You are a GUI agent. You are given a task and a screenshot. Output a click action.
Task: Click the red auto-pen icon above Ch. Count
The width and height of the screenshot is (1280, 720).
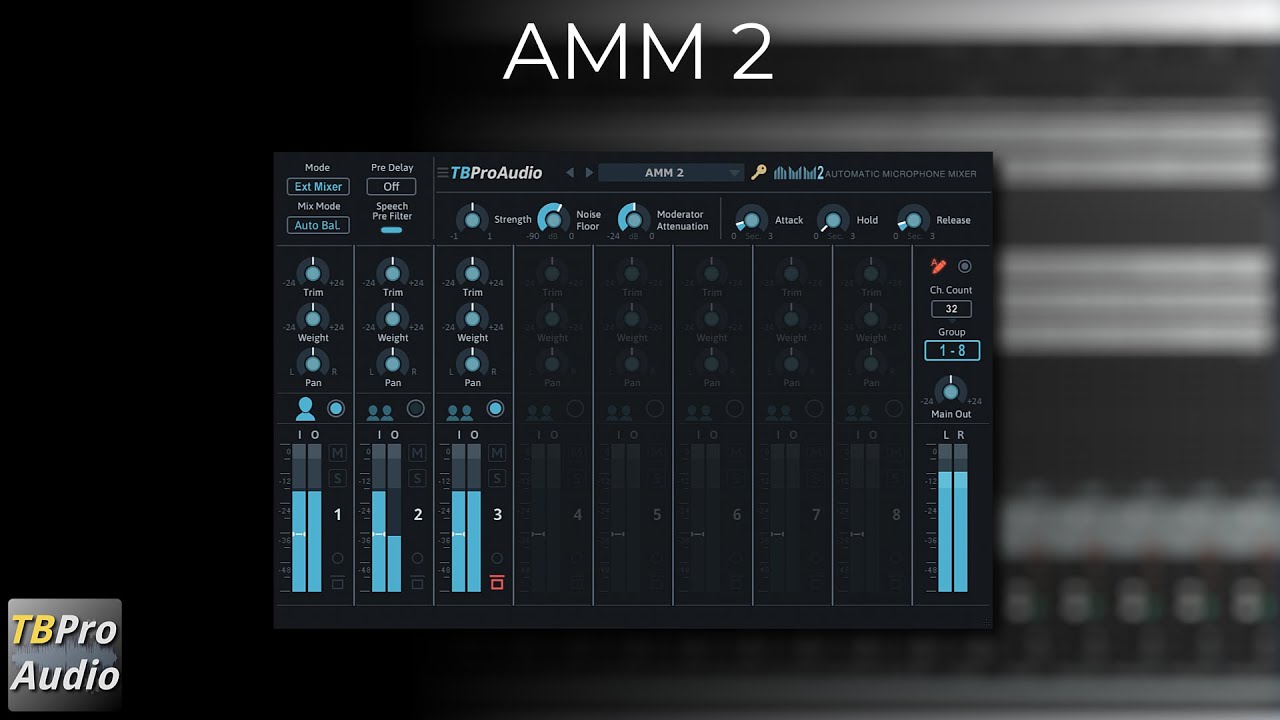938,266
